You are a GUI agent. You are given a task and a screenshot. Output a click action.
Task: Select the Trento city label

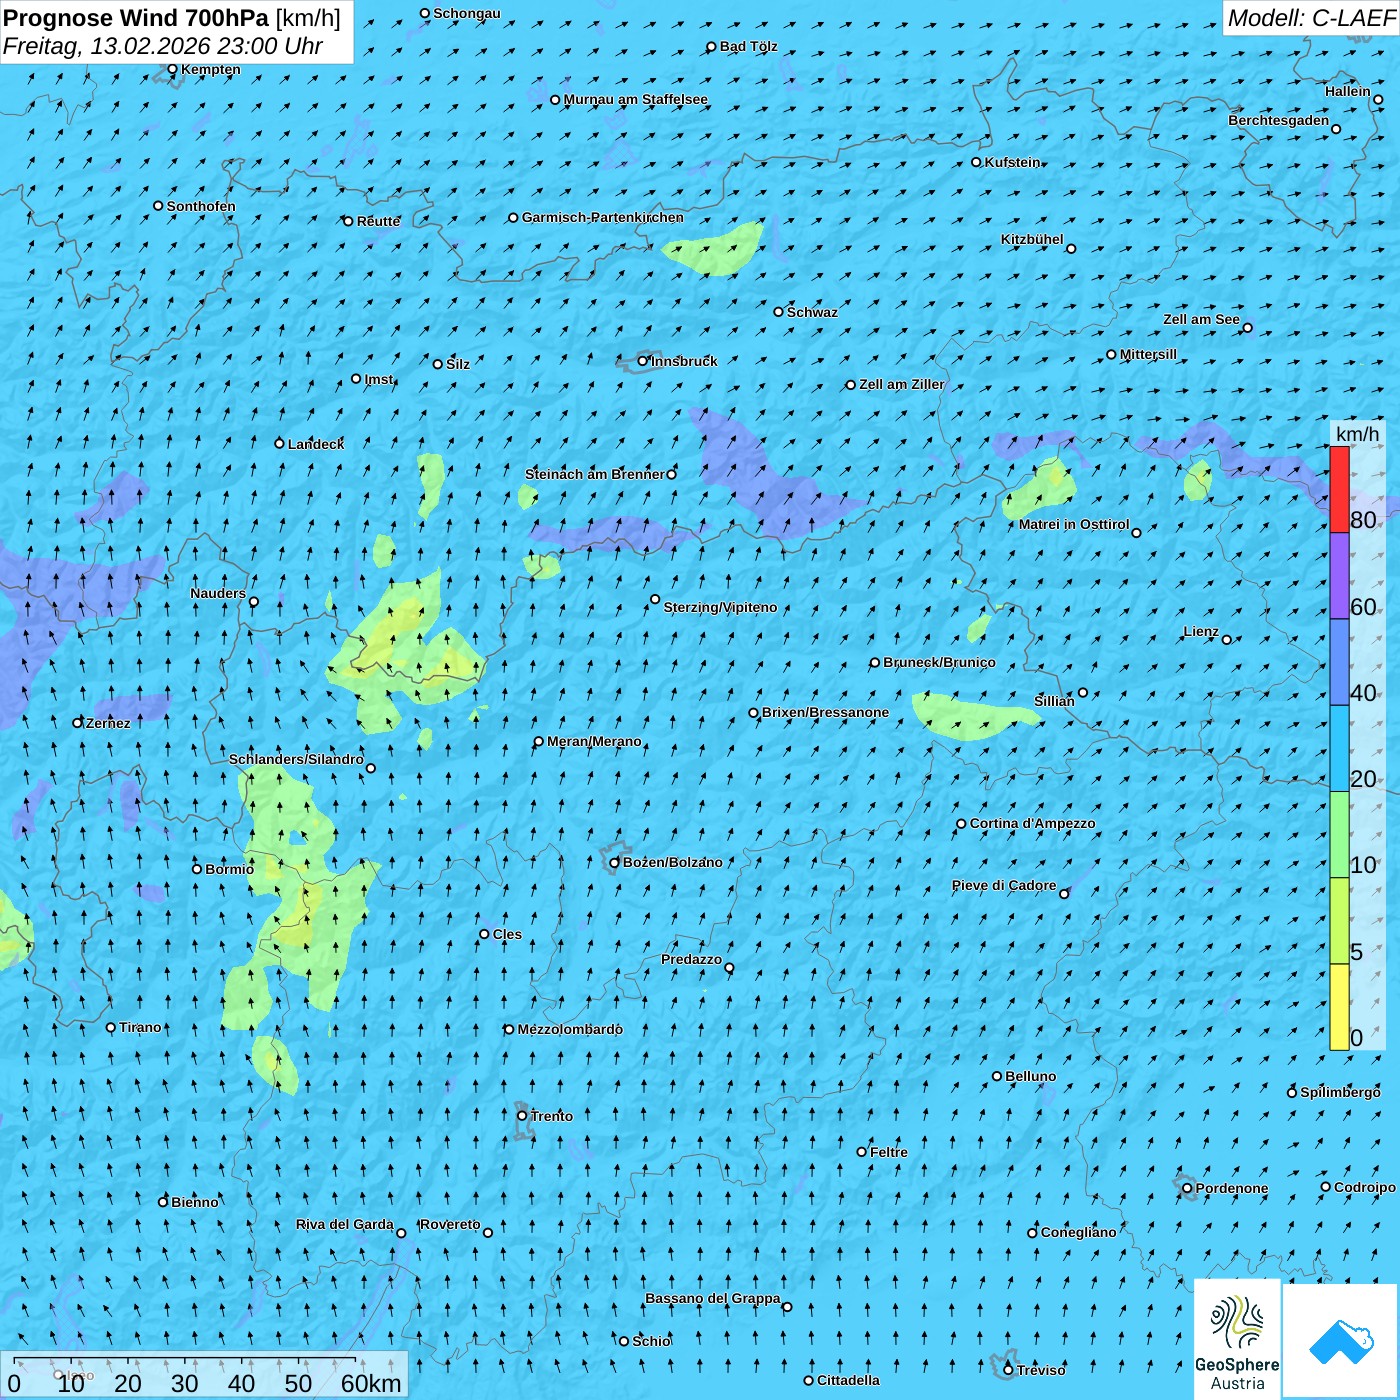(552, 1116)
